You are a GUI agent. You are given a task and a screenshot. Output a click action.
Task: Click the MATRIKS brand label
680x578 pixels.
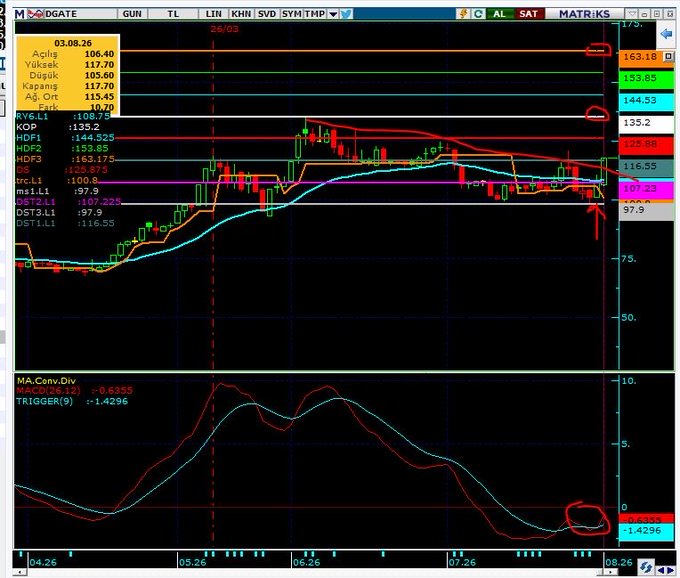pos(584,14)
